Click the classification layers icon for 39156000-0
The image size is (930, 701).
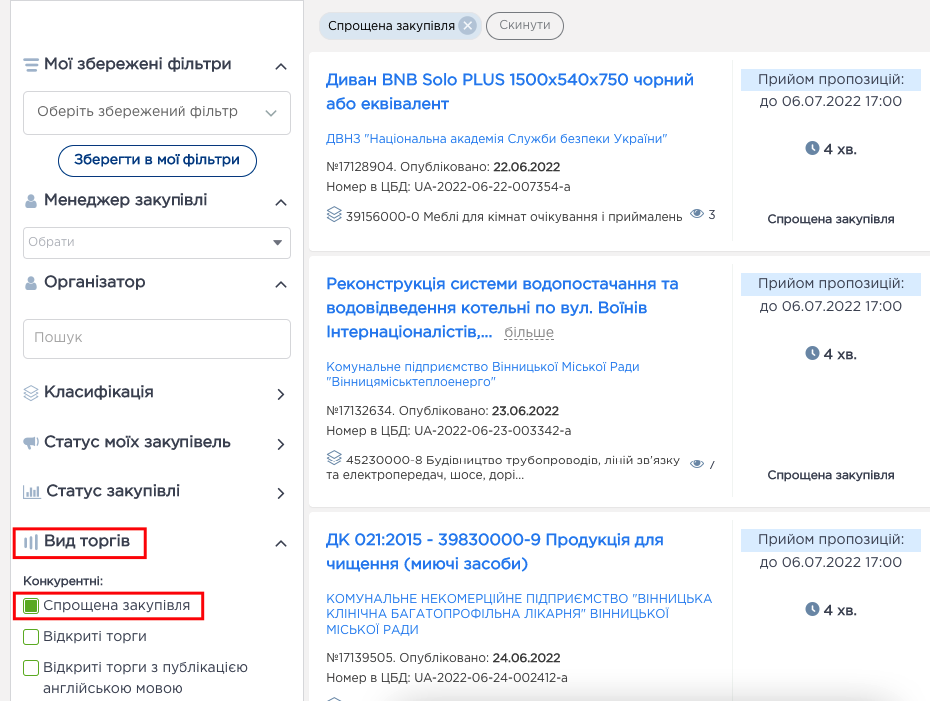click(x=334, y=215)
